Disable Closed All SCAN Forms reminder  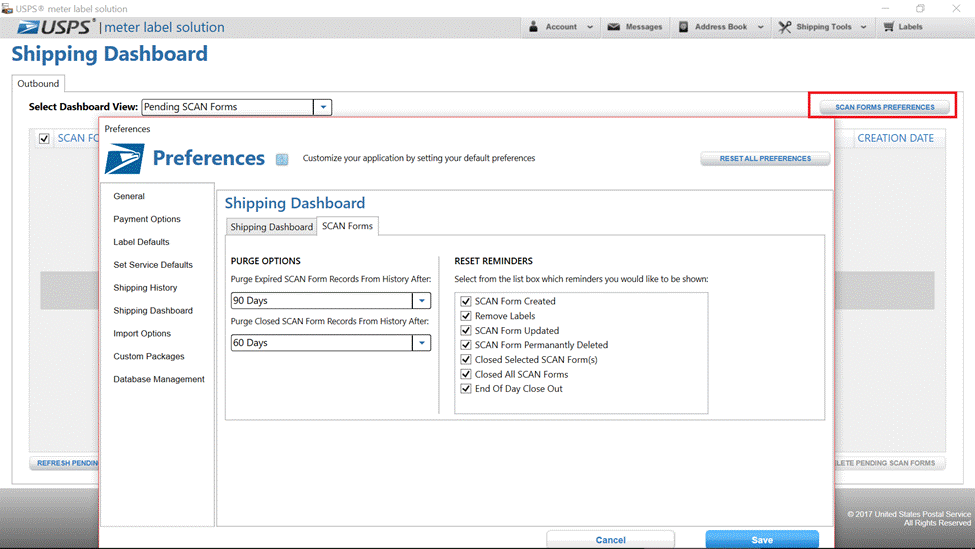pyautogui.click(x=466, y=374)
